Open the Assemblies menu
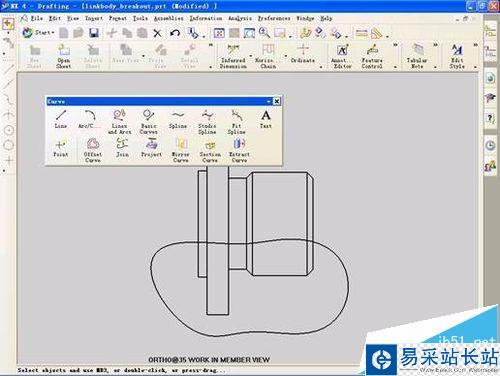 [169, 18]
